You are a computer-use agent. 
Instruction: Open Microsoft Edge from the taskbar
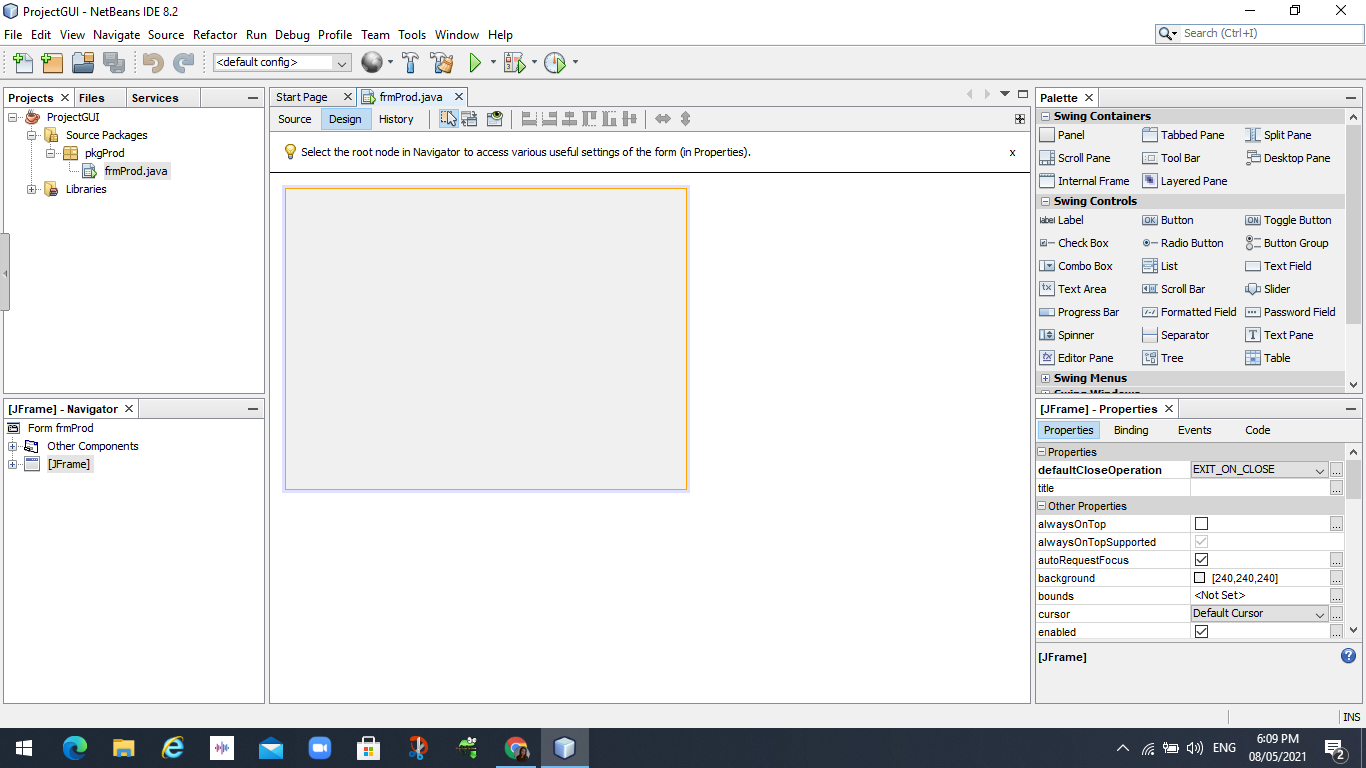pos(75,748)
